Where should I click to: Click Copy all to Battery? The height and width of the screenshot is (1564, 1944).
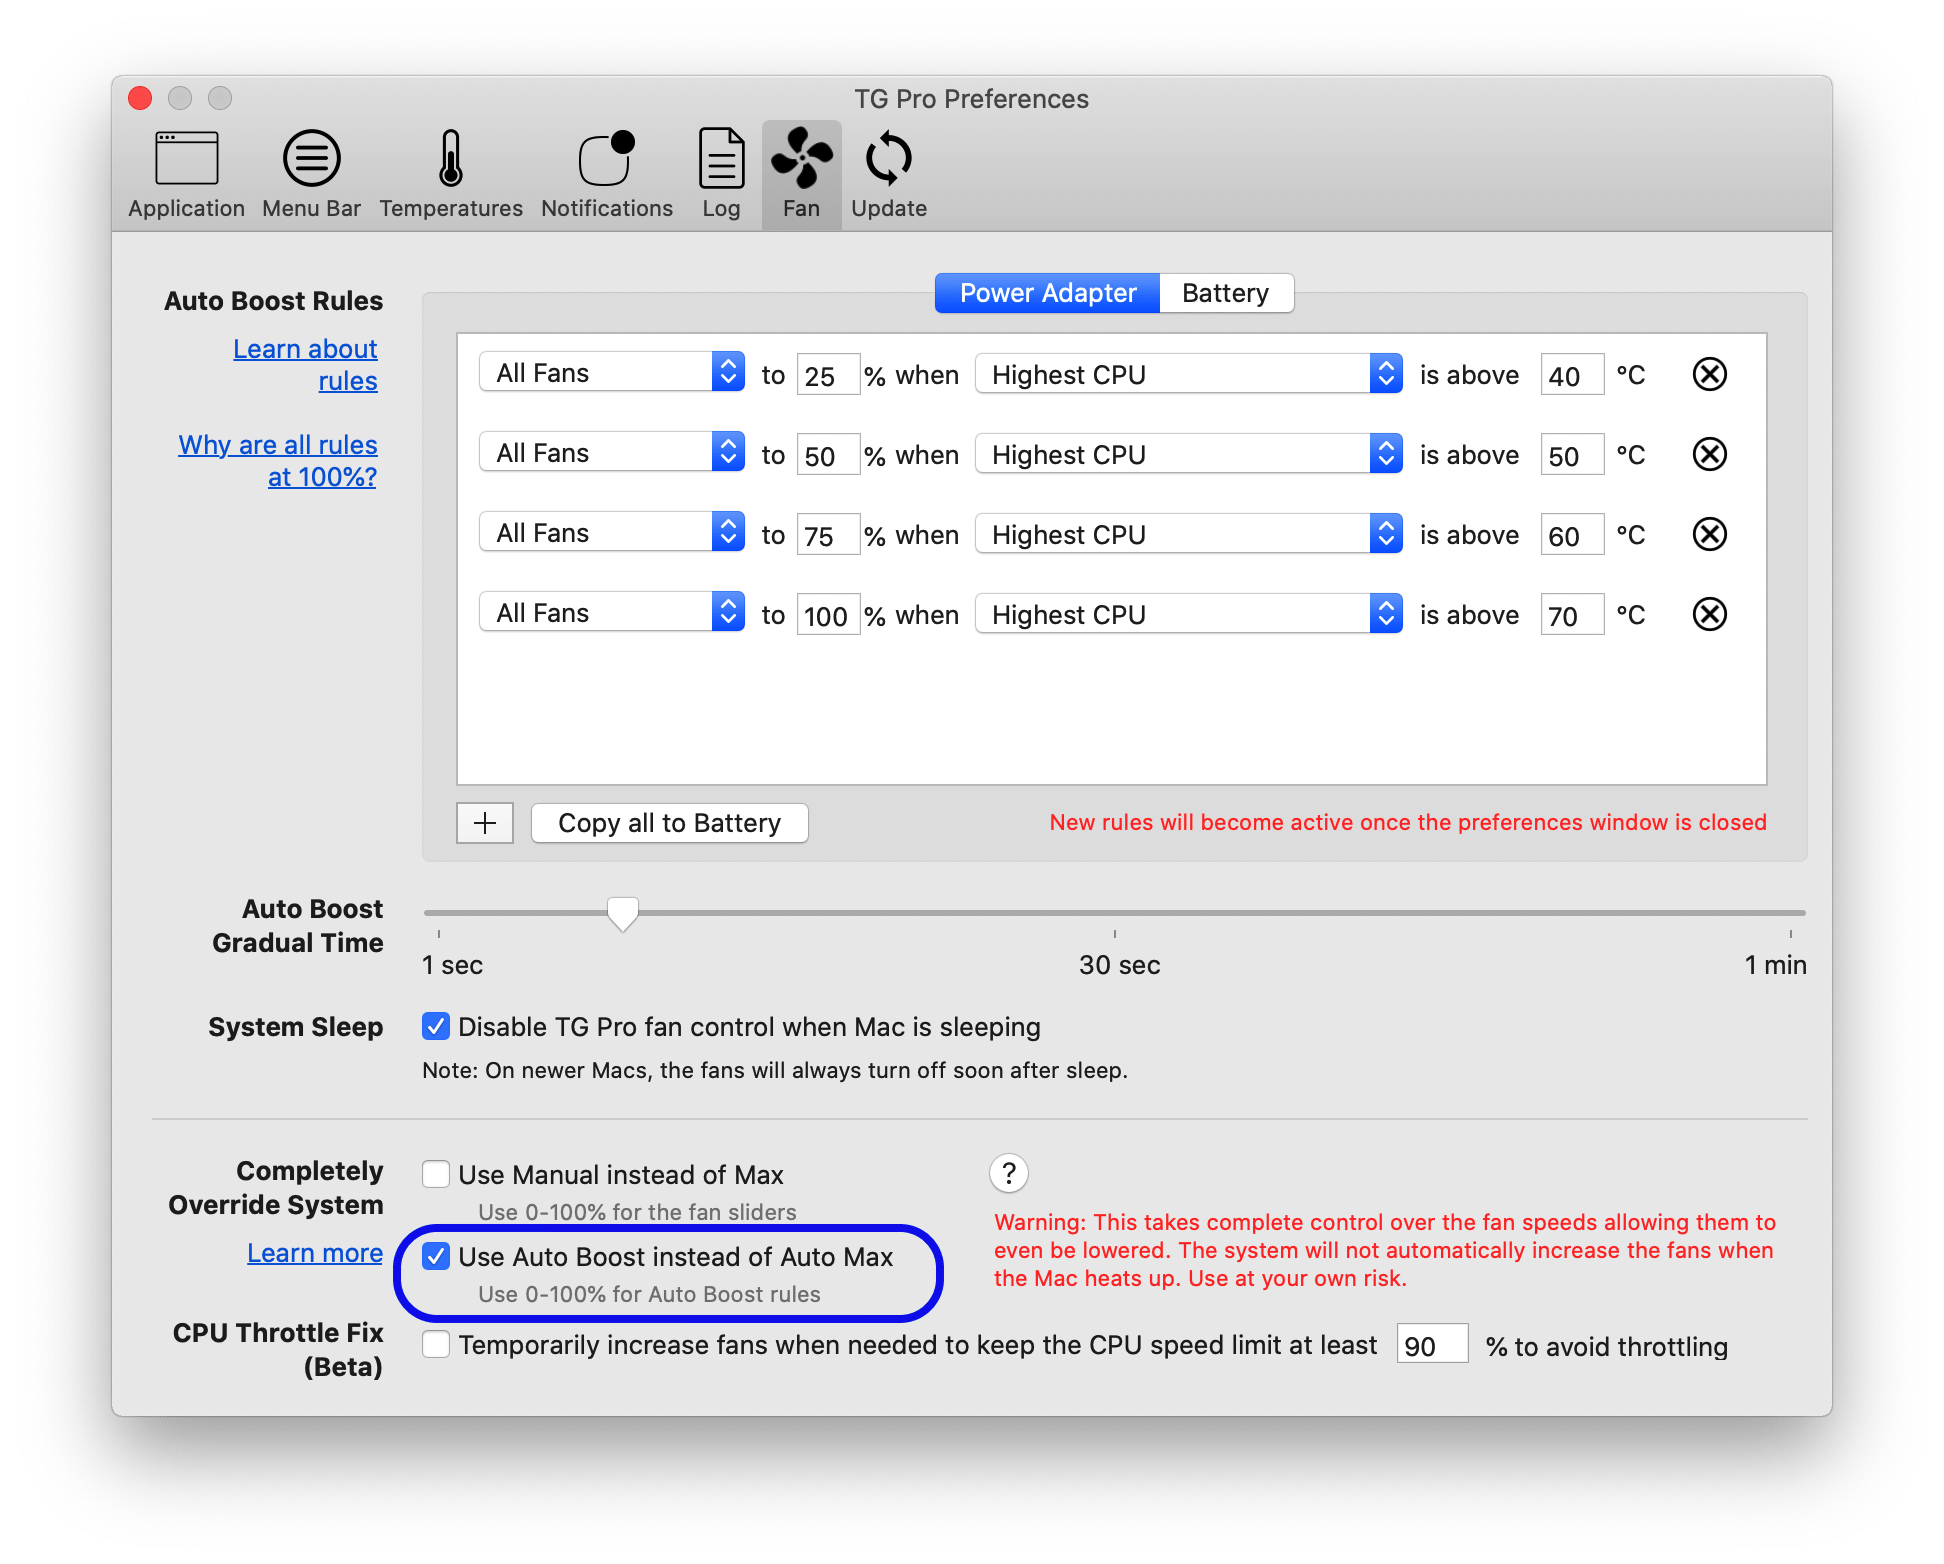669,822
